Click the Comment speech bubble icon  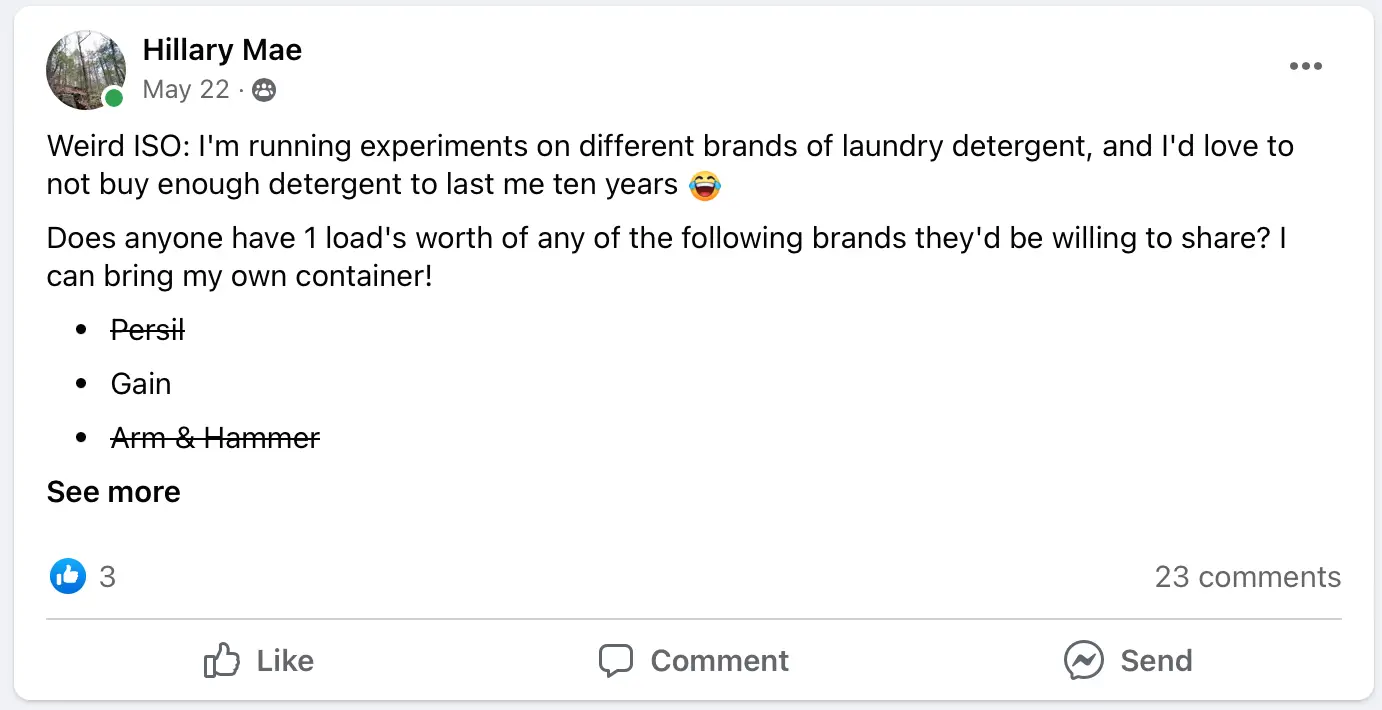[x=617, y=660]
